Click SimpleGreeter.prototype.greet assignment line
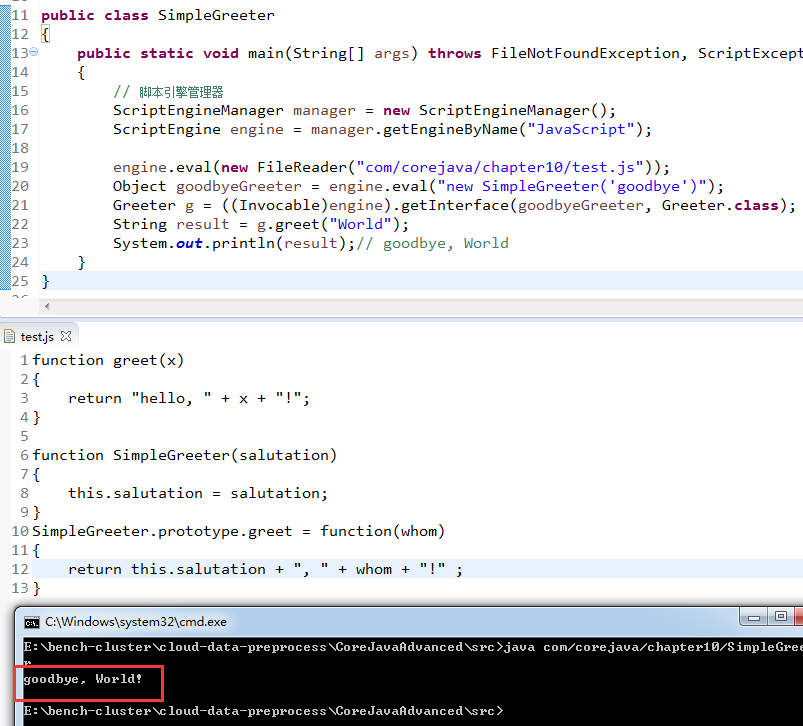The image size is (803, 726). [239, 531]
